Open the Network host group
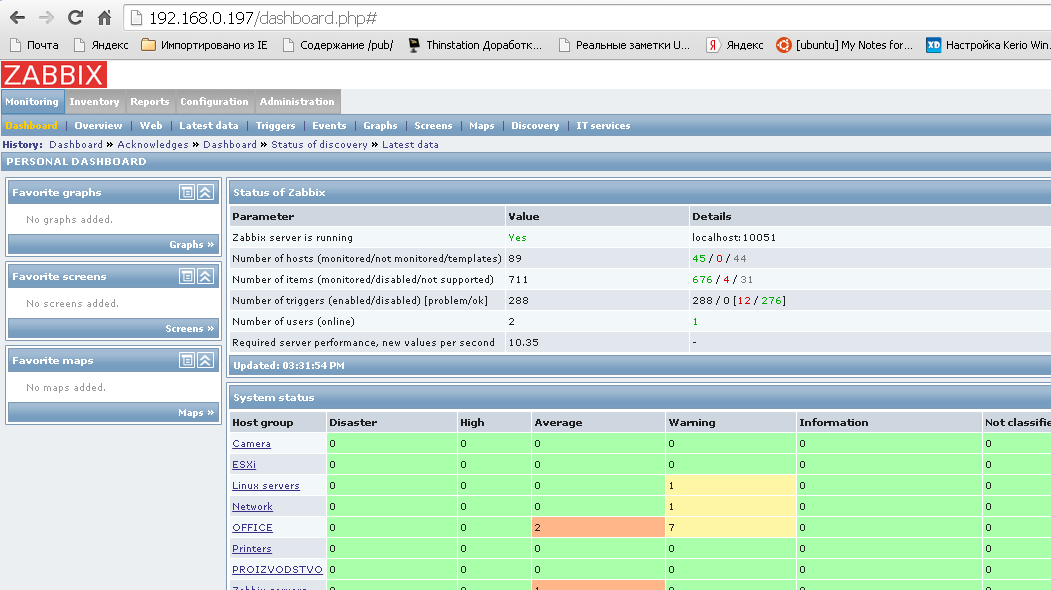The image size is (1051, 590). (252, 507)
